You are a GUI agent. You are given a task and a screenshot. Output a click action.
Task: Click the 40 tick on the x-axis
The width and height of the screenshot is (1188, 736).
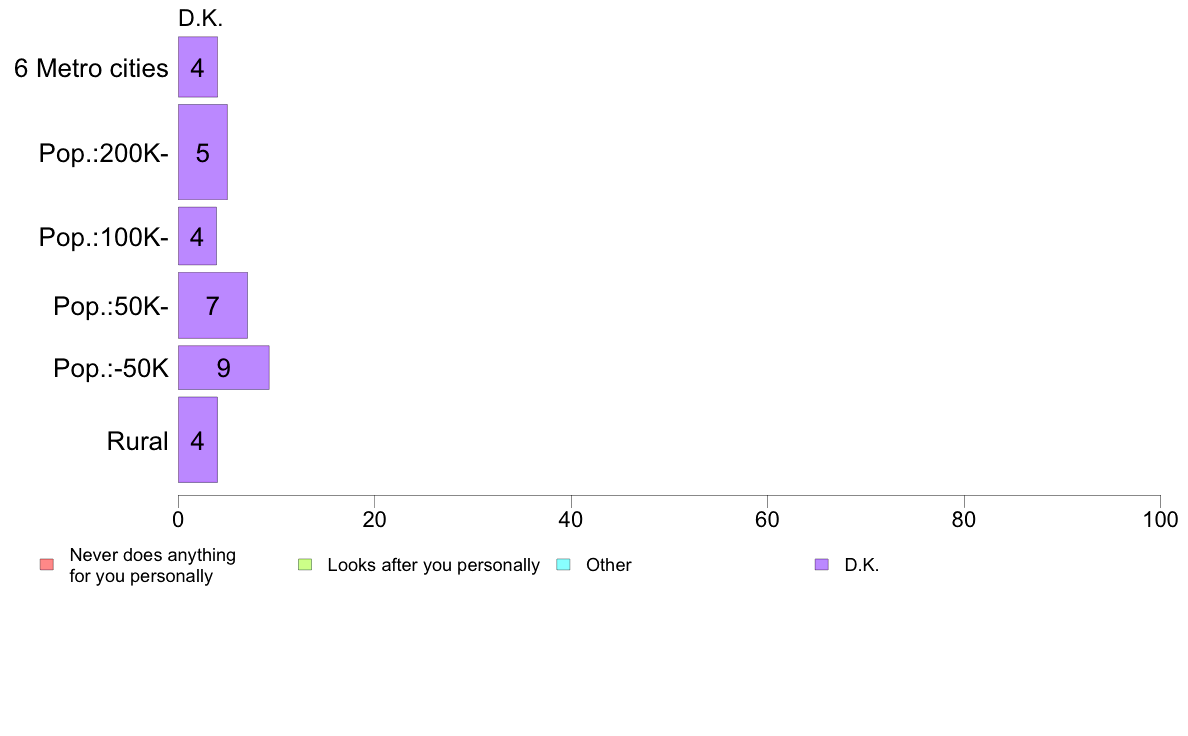pos(571,519)
